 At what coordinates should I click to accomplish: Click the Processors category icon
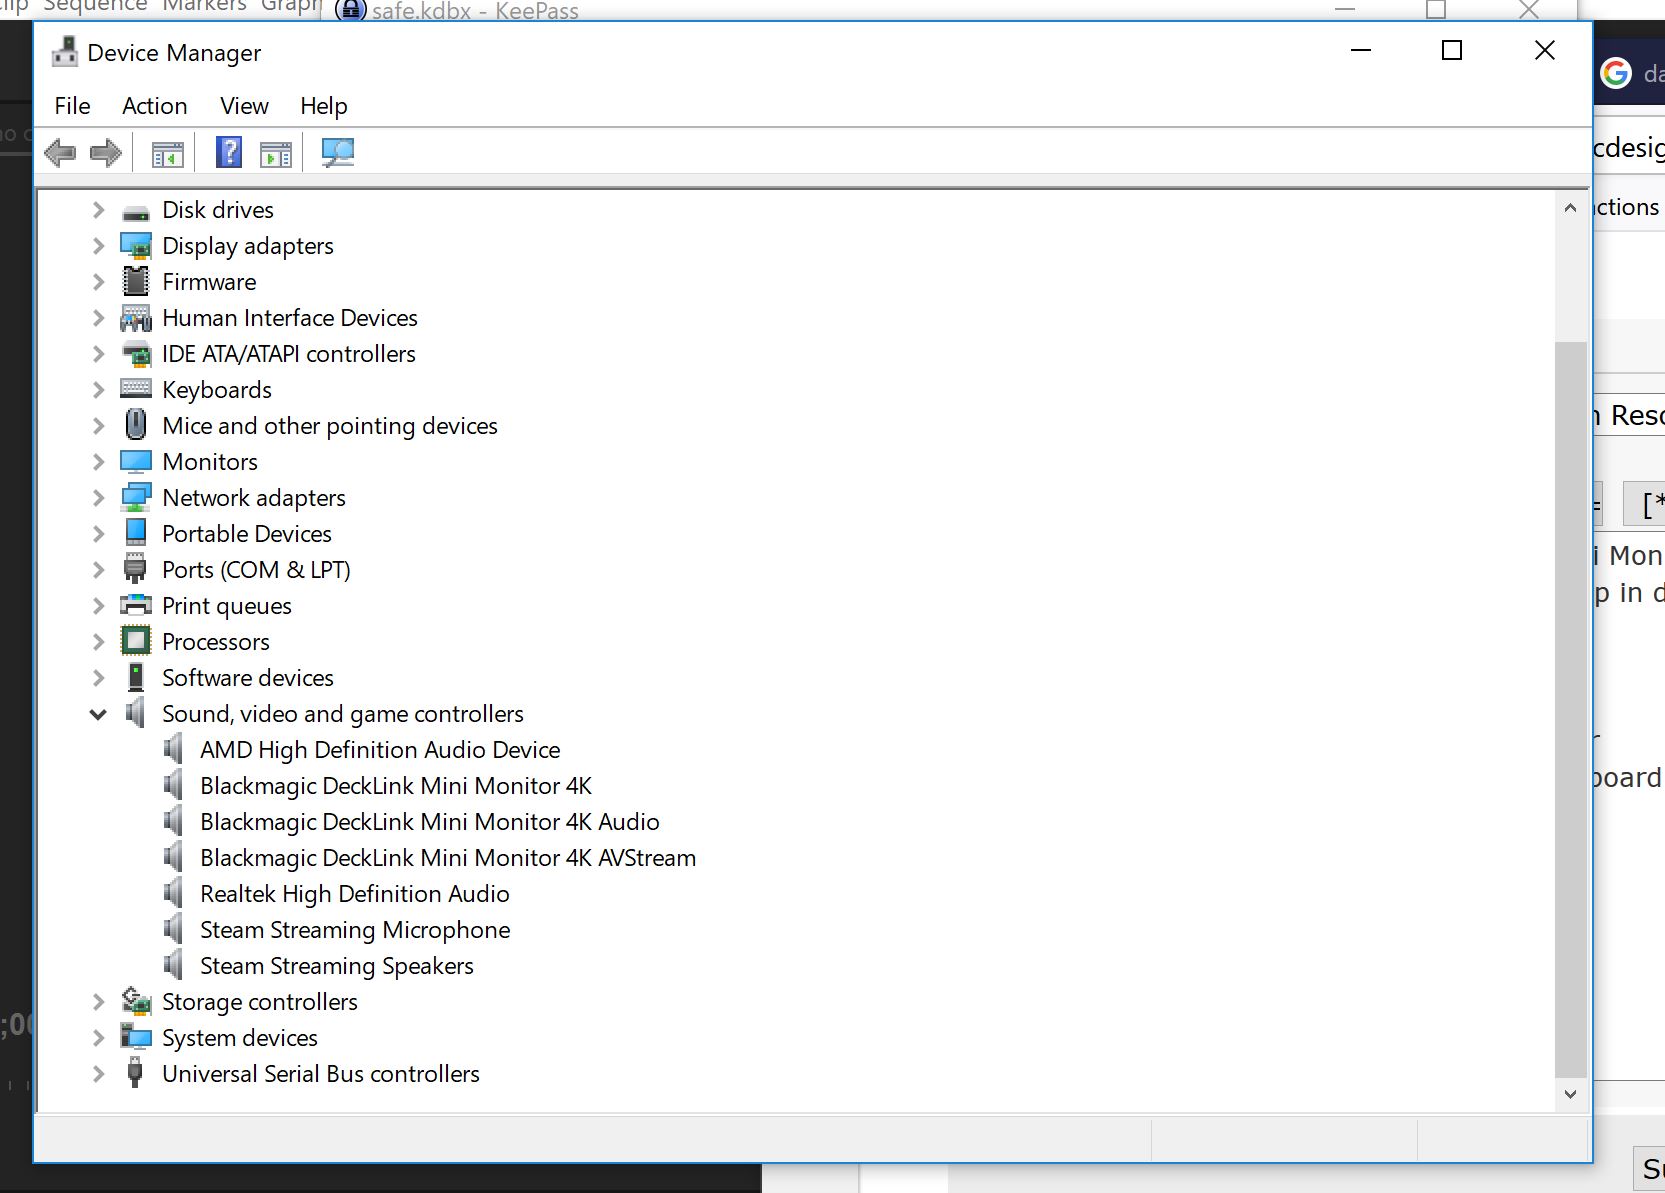pos(136,641)
